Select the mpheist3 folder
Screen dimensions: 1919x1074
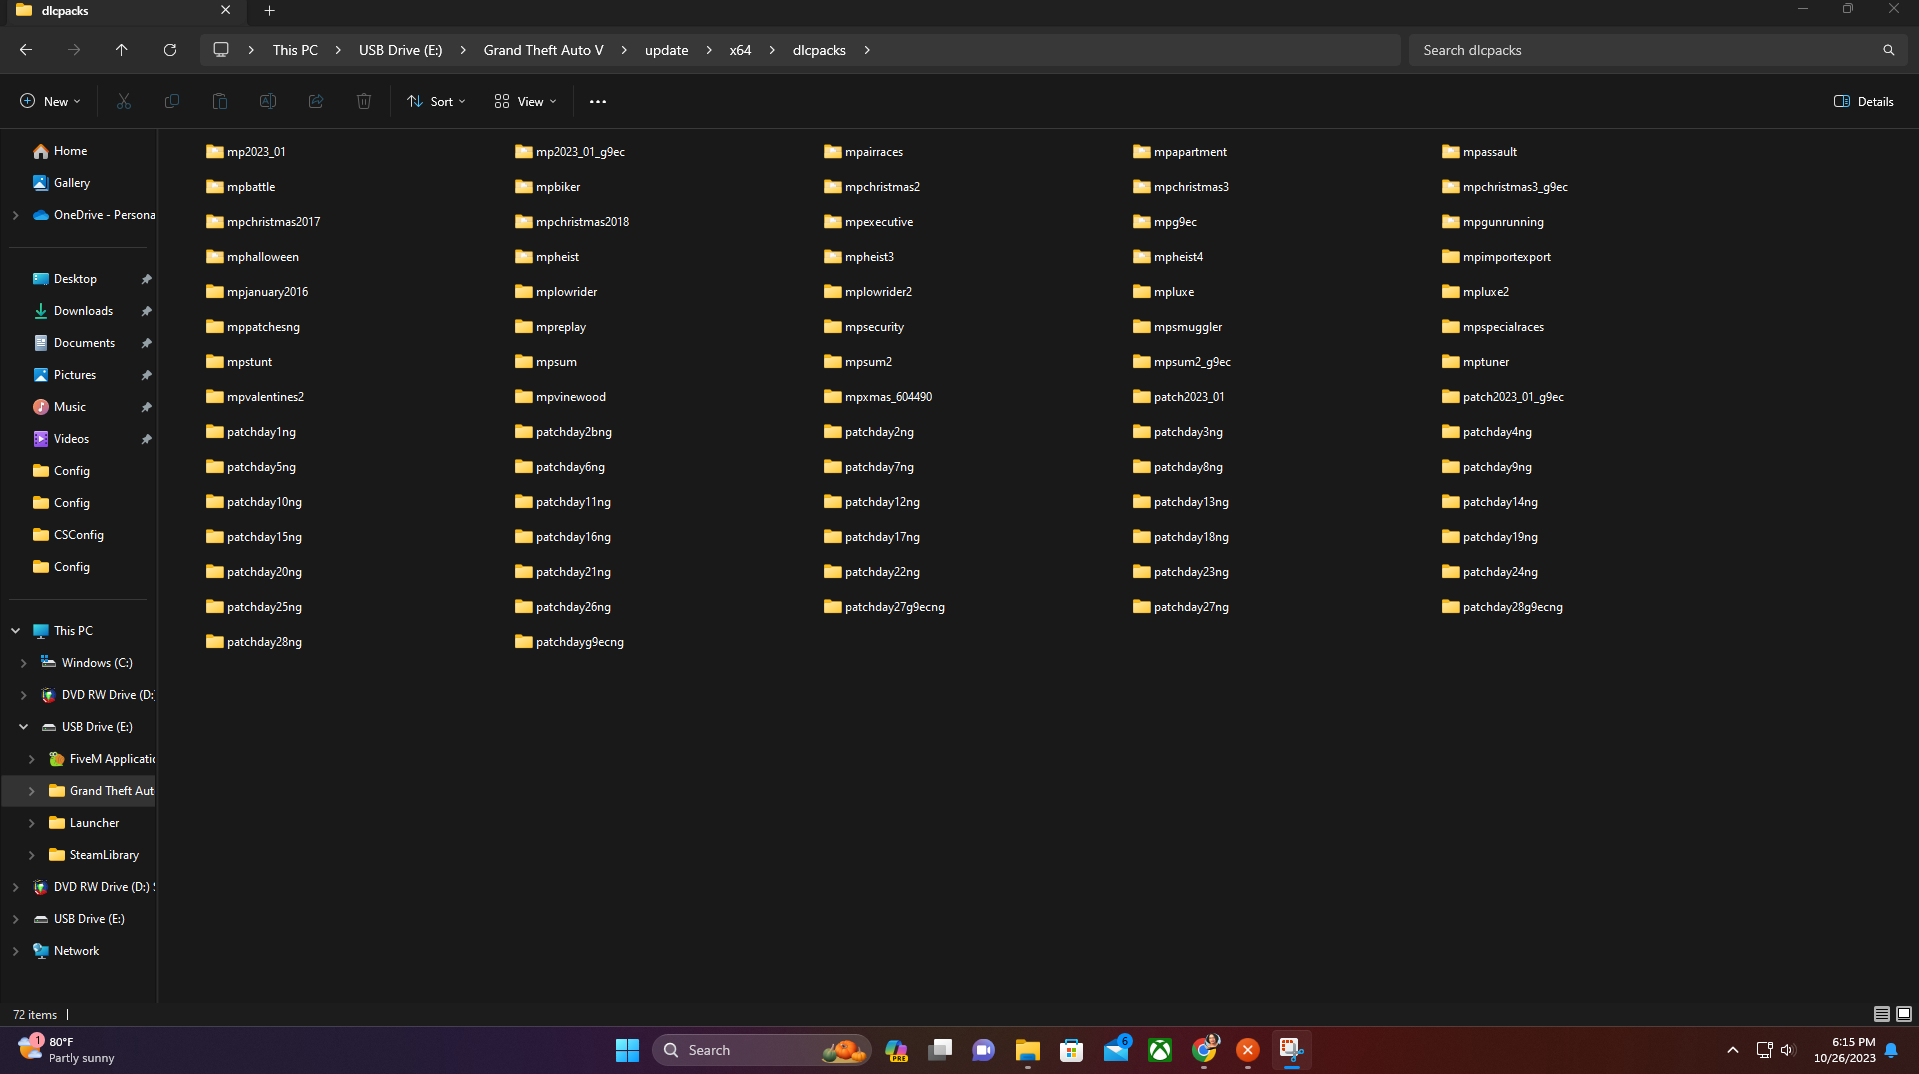click(x=859, y=257)
